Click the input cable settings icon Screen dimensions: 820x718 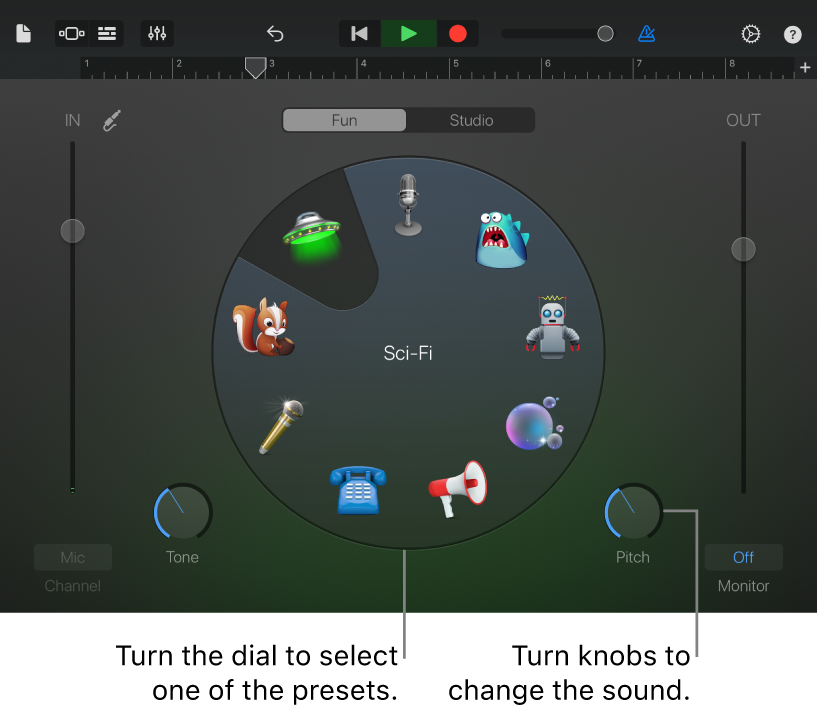[111, 121]
